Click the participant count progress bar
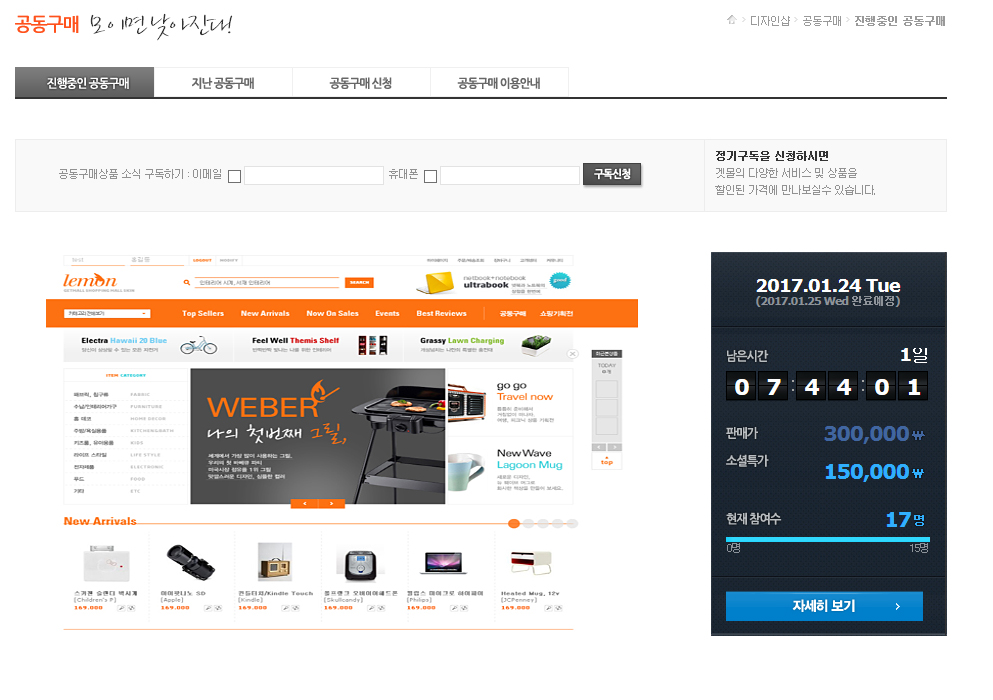Image resolution: width=993 pixels, height=700 pixels. point(828,539)
